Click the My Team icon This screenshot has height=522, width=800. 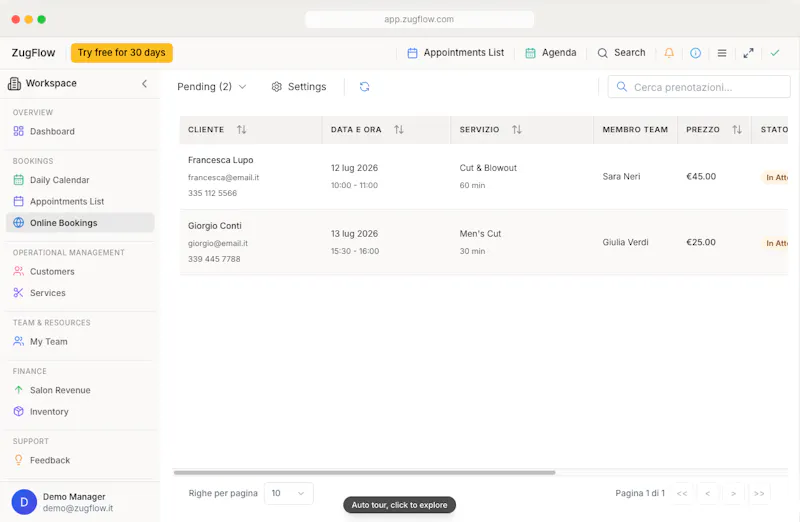click(18, 341)
